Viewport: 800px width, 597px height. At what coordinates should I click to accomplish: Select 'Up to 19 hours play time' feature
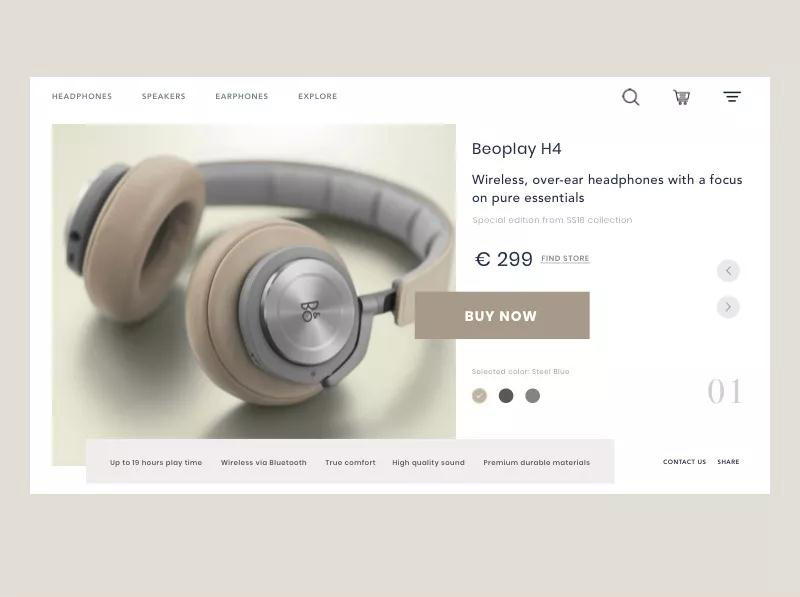(156, 462)
